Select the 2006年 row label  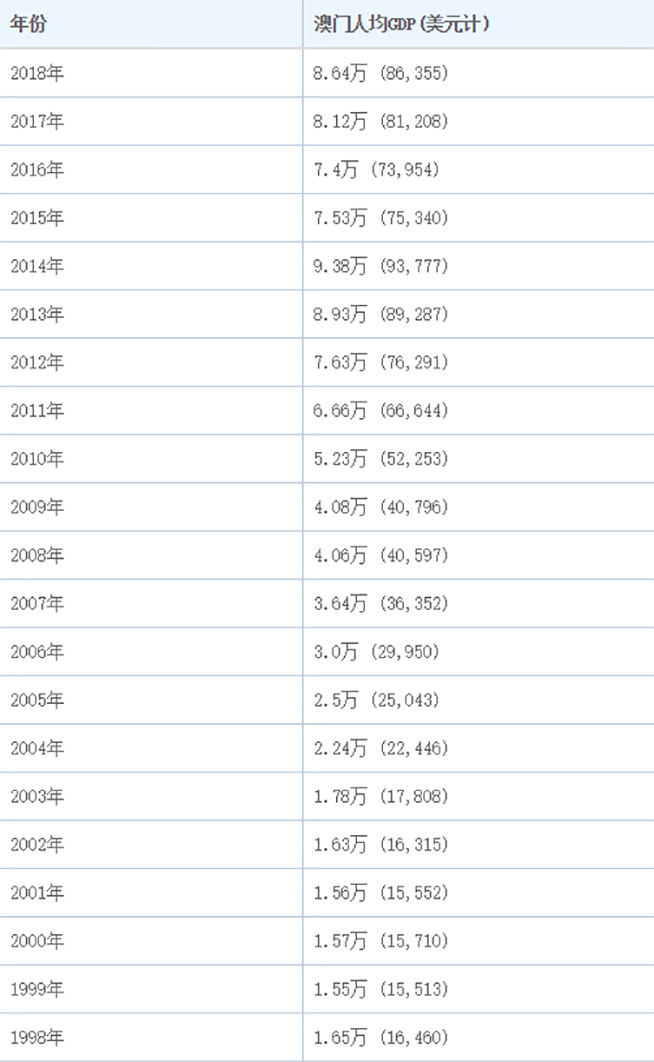pos(37,652)
